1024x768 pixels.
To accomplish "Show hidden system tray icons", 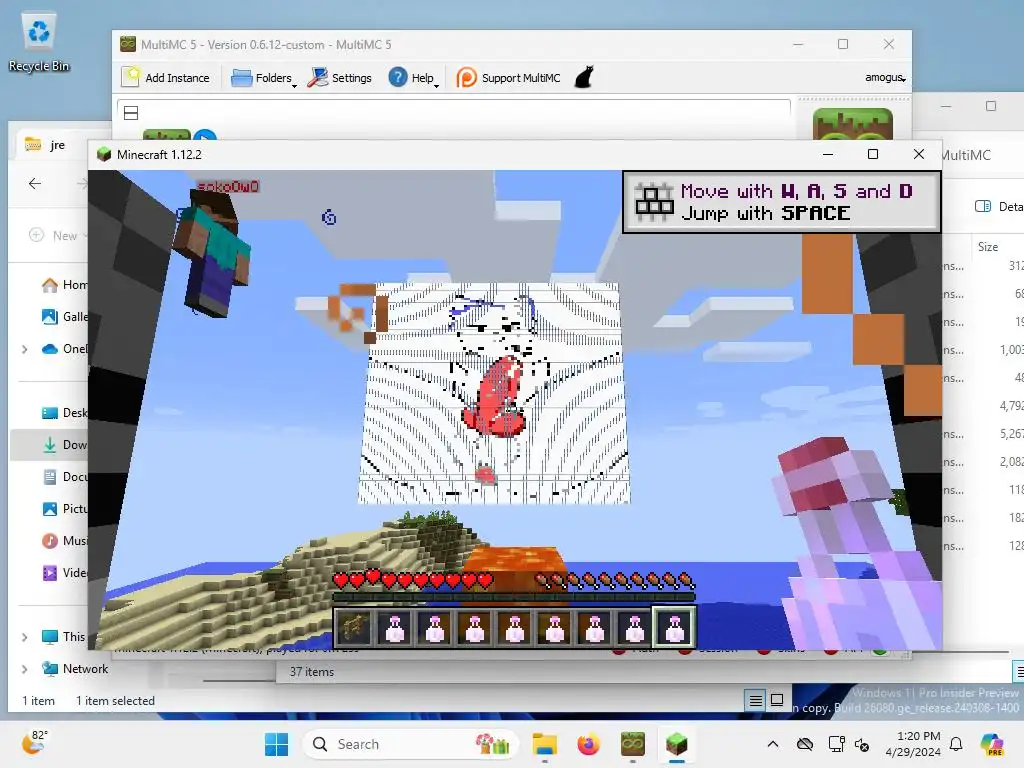I will (773, 744).
